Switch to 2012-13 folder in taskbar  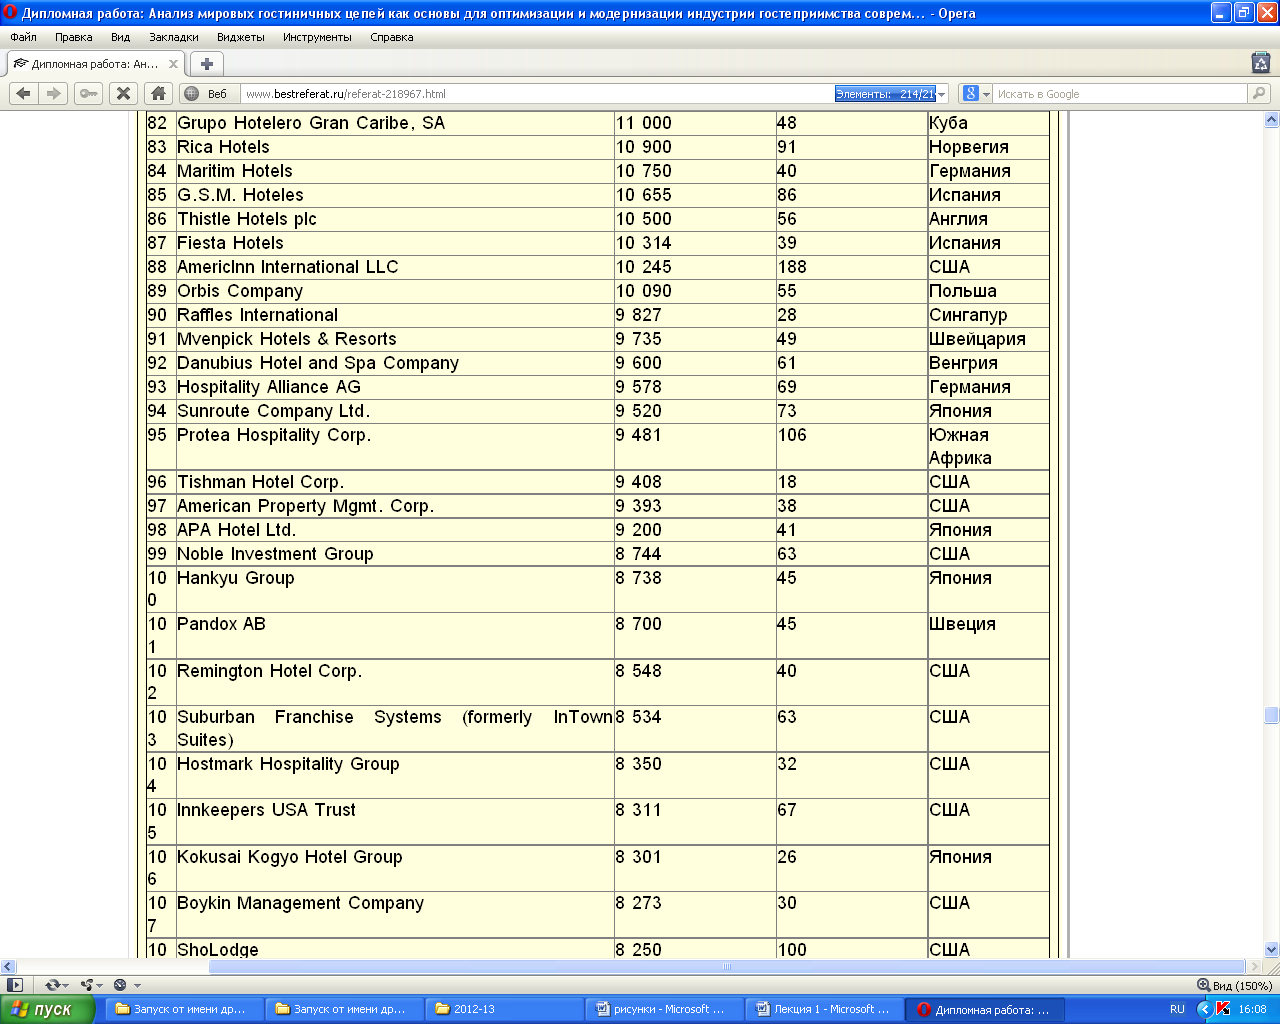(504, 1009)
